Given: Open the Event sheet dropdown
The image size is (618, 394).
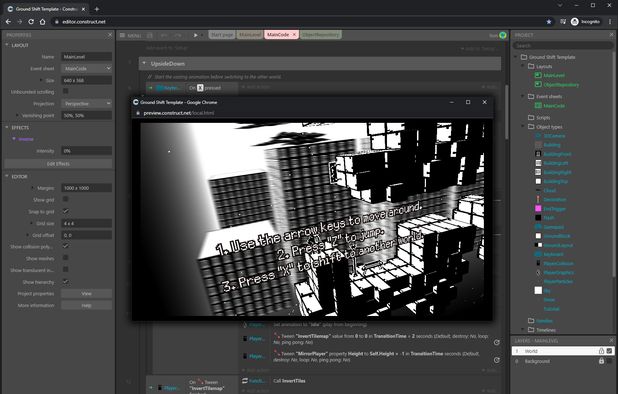Looking at the screenshot, I should pyautogui.click(x=87, y=68).
